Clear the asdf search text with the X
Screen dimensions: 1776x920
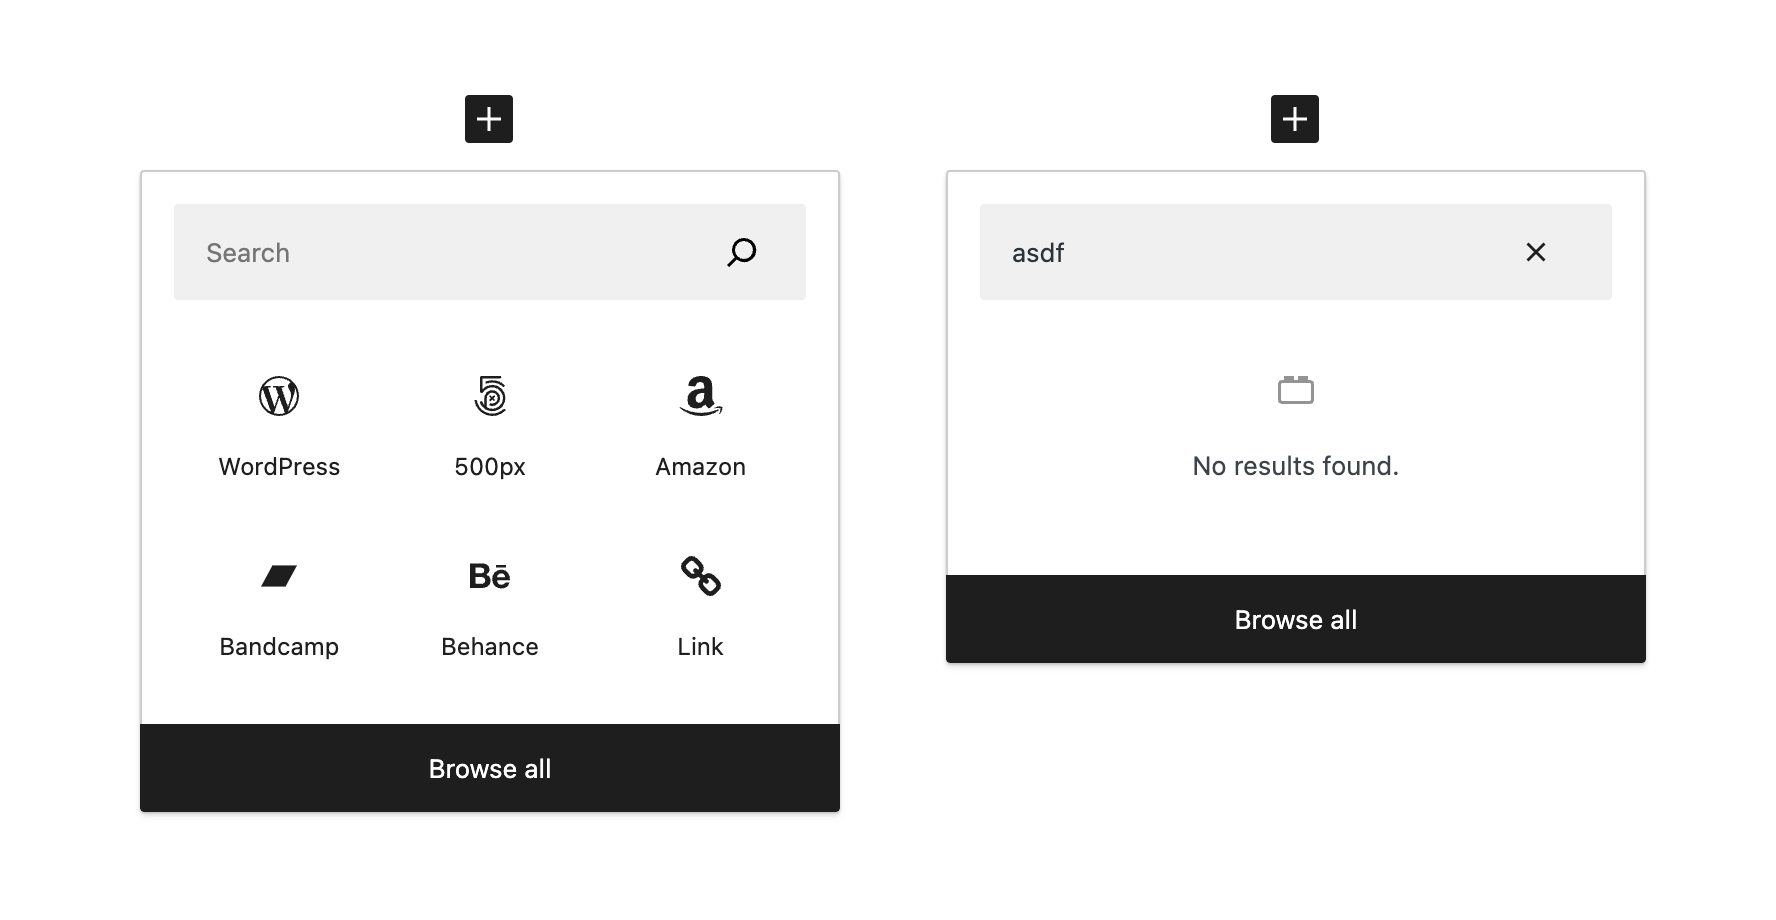[1536, 253]
